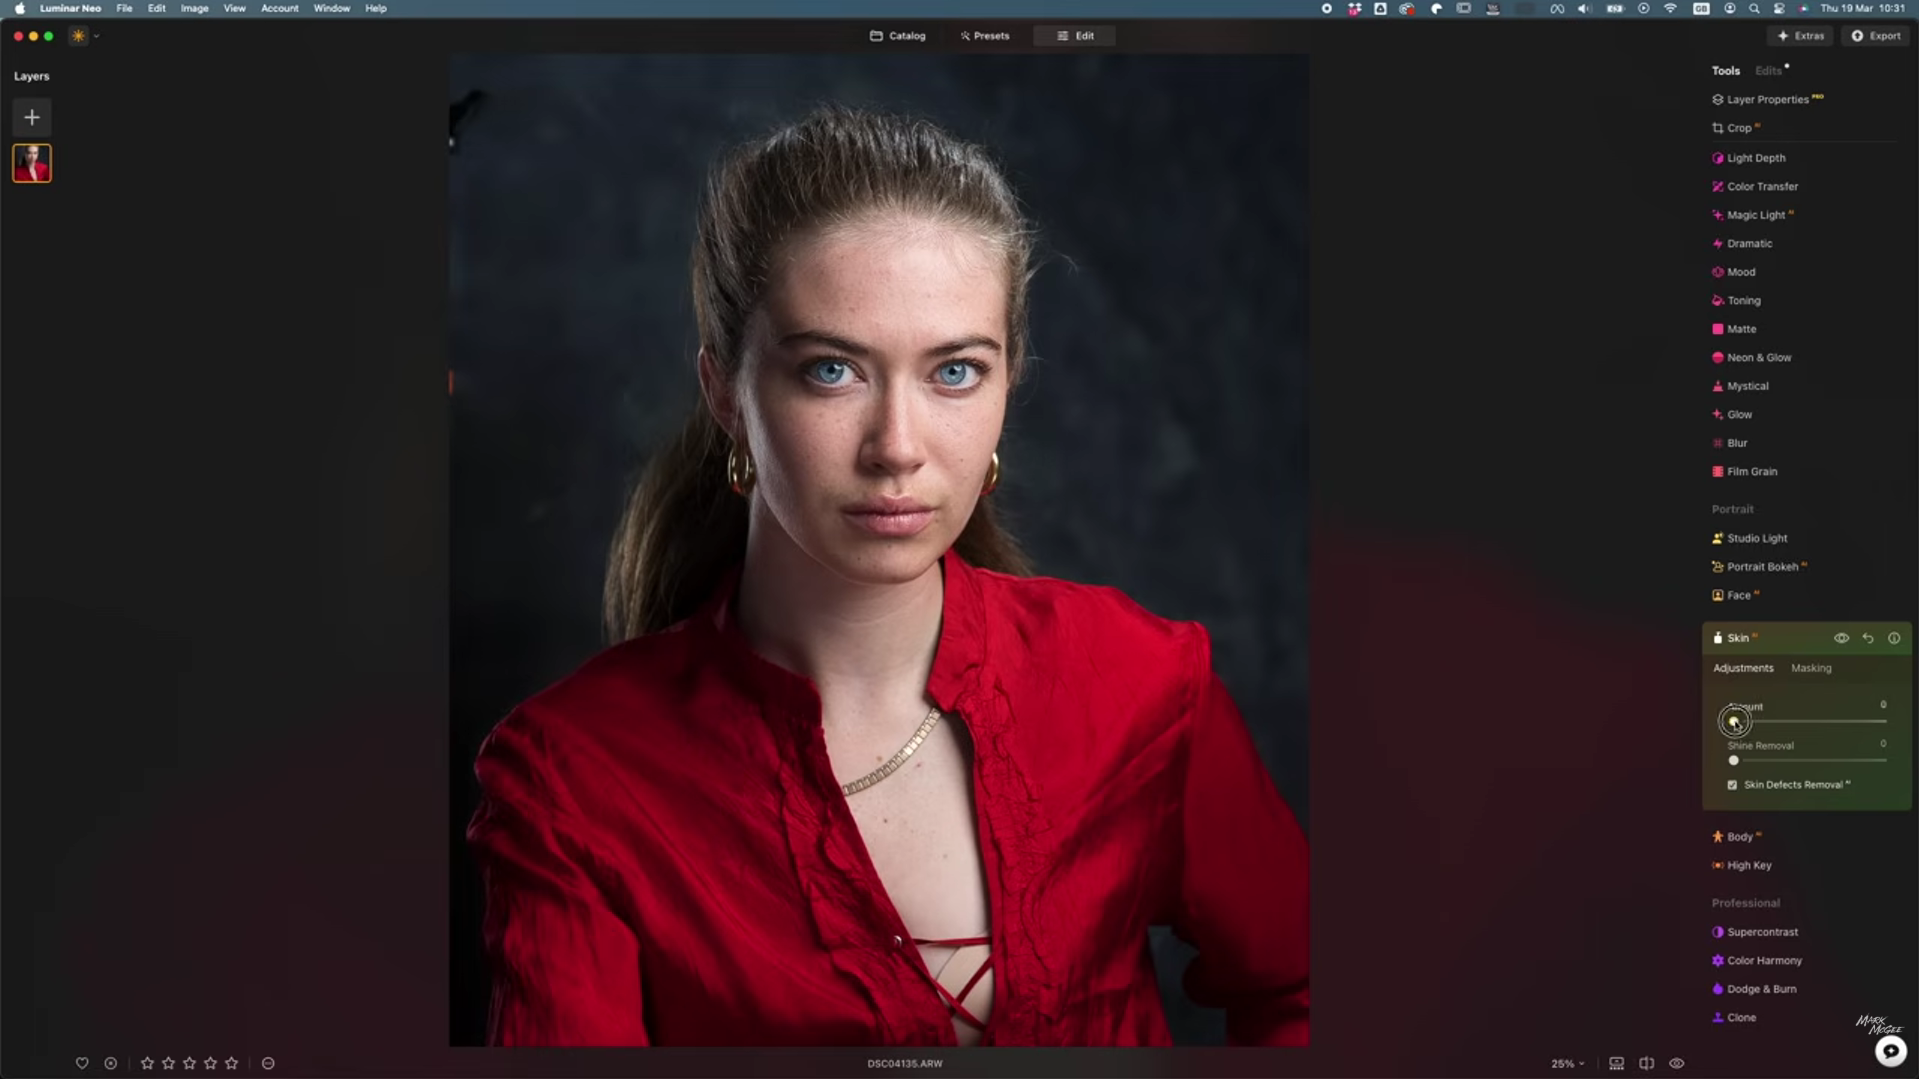1919x1079 pixels.
Task: Open the View menu
Action: pos(234,8)
